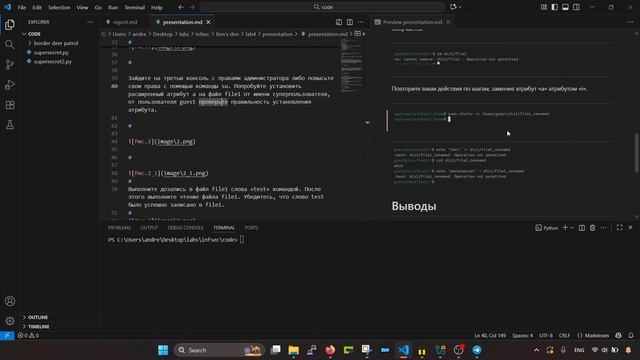Open the Manage gear icon

point(10,321)
